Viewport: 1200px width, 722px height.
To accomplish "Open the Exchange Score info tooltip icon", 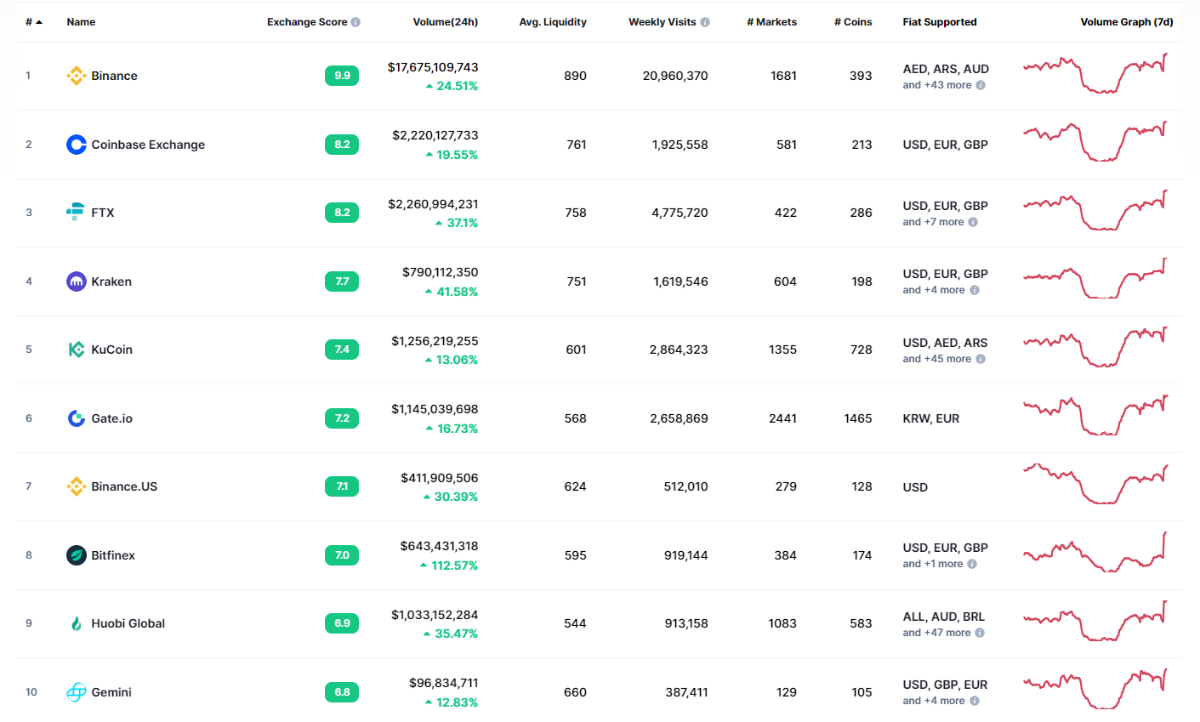I will click(356, 22).
